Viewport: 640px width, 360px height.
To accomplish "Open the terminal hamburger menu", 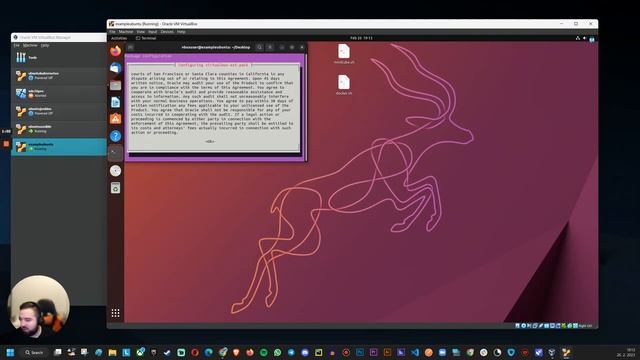I will click(270, 47).
